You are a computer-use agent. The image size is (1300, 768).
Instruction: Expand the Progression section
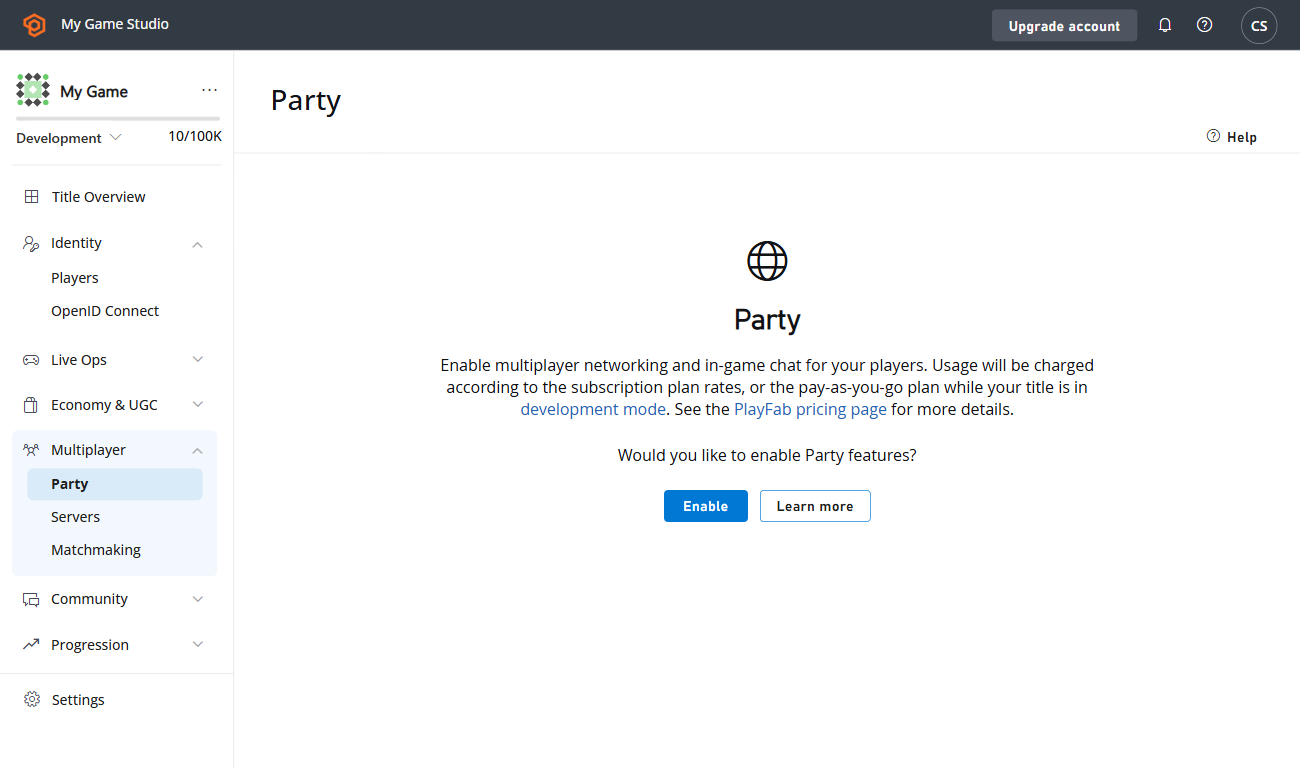click(197, 644)
